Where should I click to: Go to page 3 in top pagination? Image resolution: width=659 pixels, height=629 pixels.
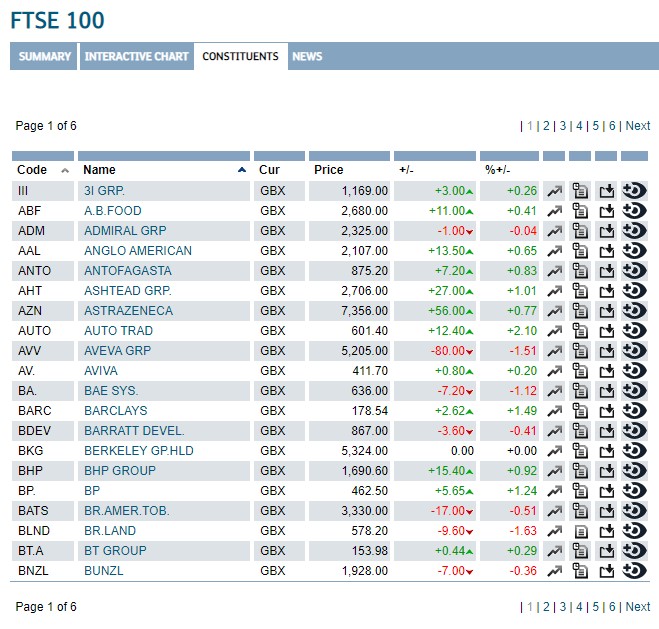(x=563, y=126)
